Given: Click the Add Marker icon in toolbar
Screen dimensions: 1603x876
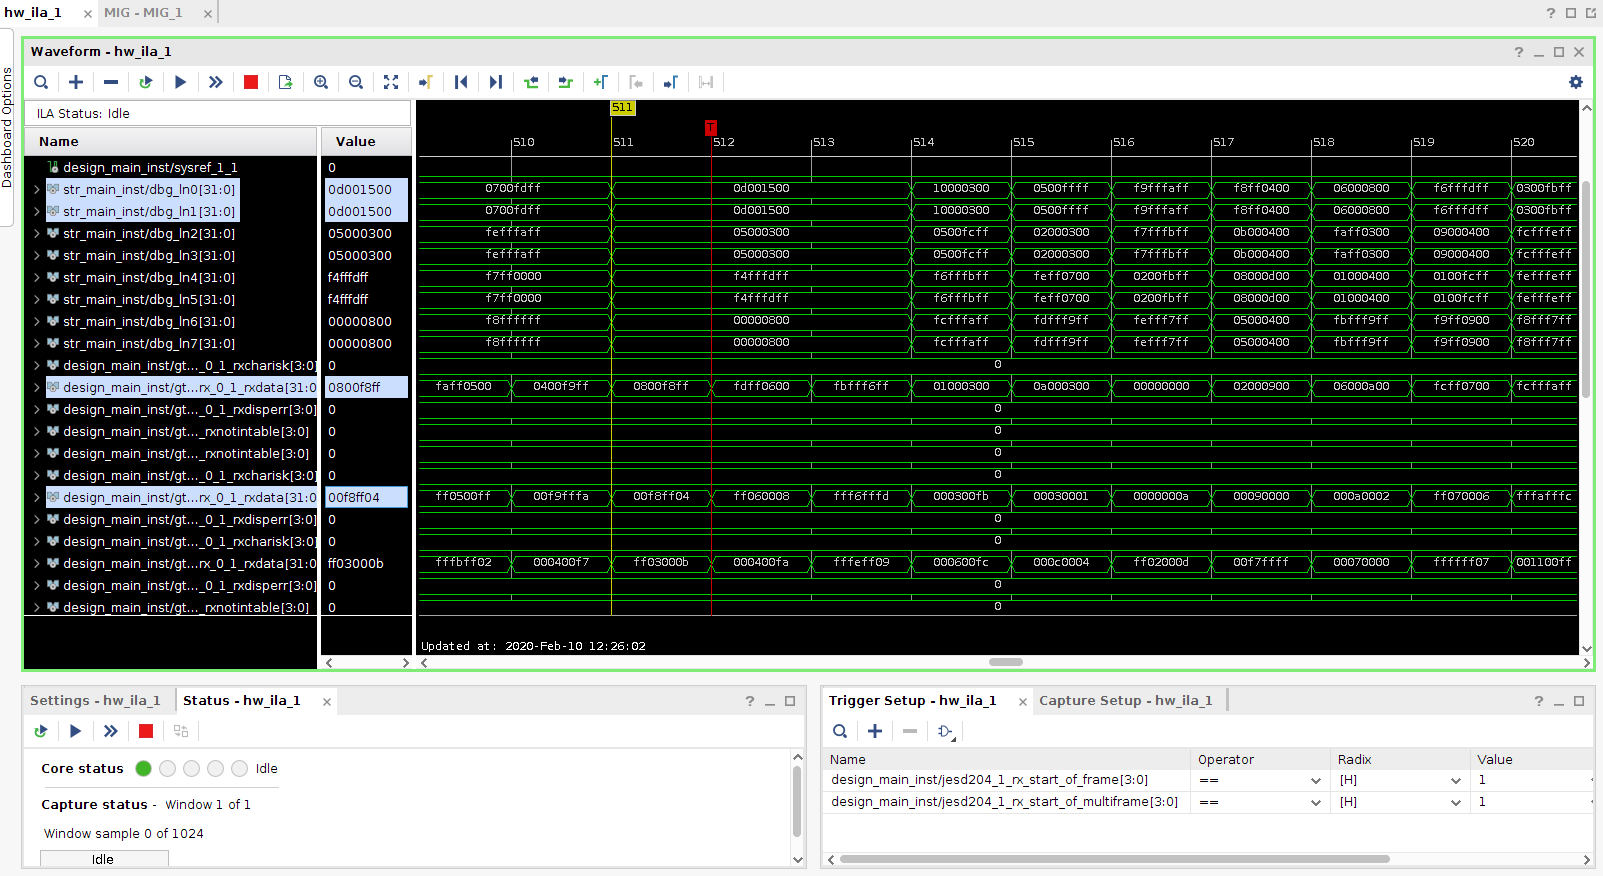Looking at the screenshot, I should [x=600, y=82].
